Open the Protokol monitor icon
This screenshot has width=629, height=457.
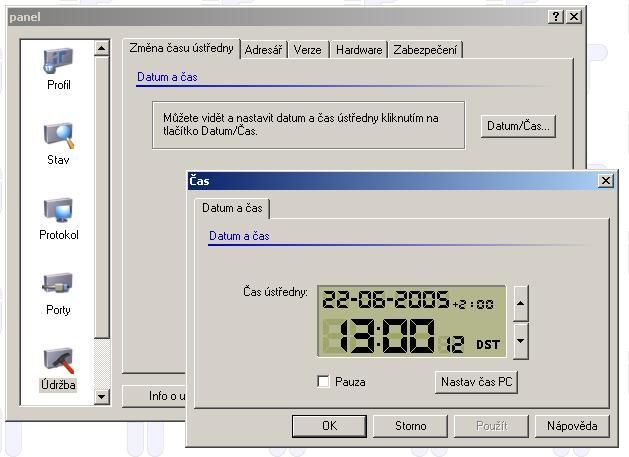click(x=58, y=211)
